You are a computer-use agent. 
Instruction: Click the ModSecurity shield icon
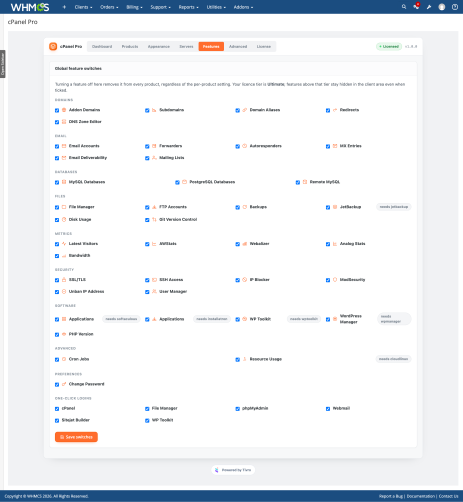click(335, 280)
